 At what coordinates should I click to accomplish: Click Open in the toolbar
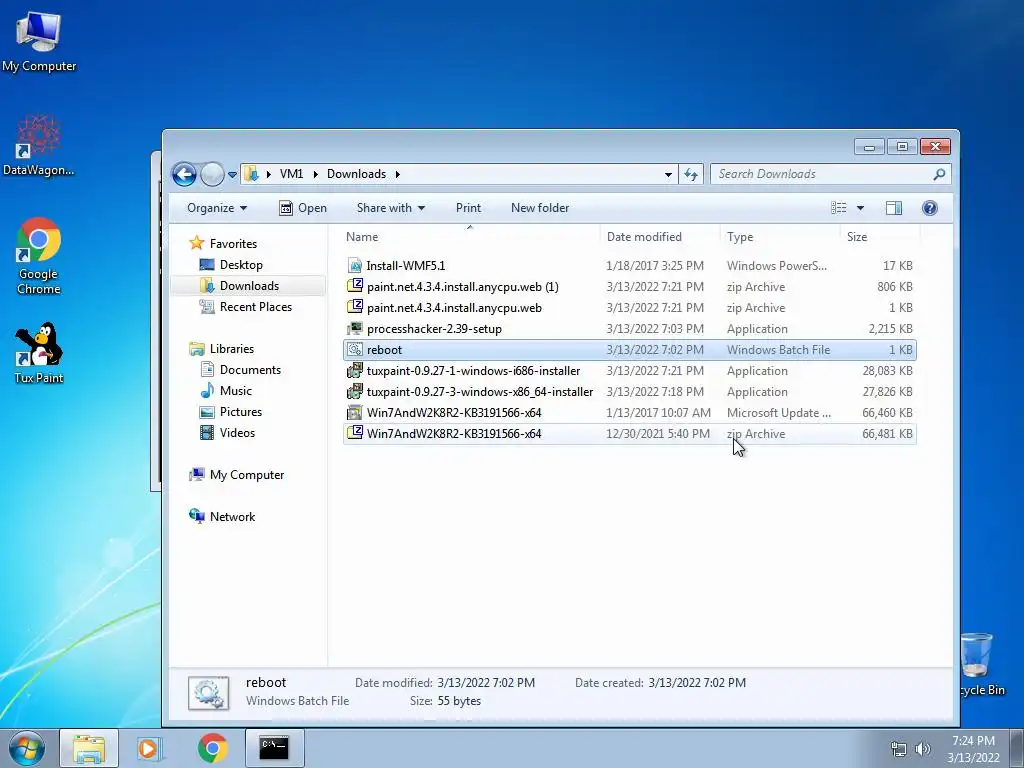[303, 208]
